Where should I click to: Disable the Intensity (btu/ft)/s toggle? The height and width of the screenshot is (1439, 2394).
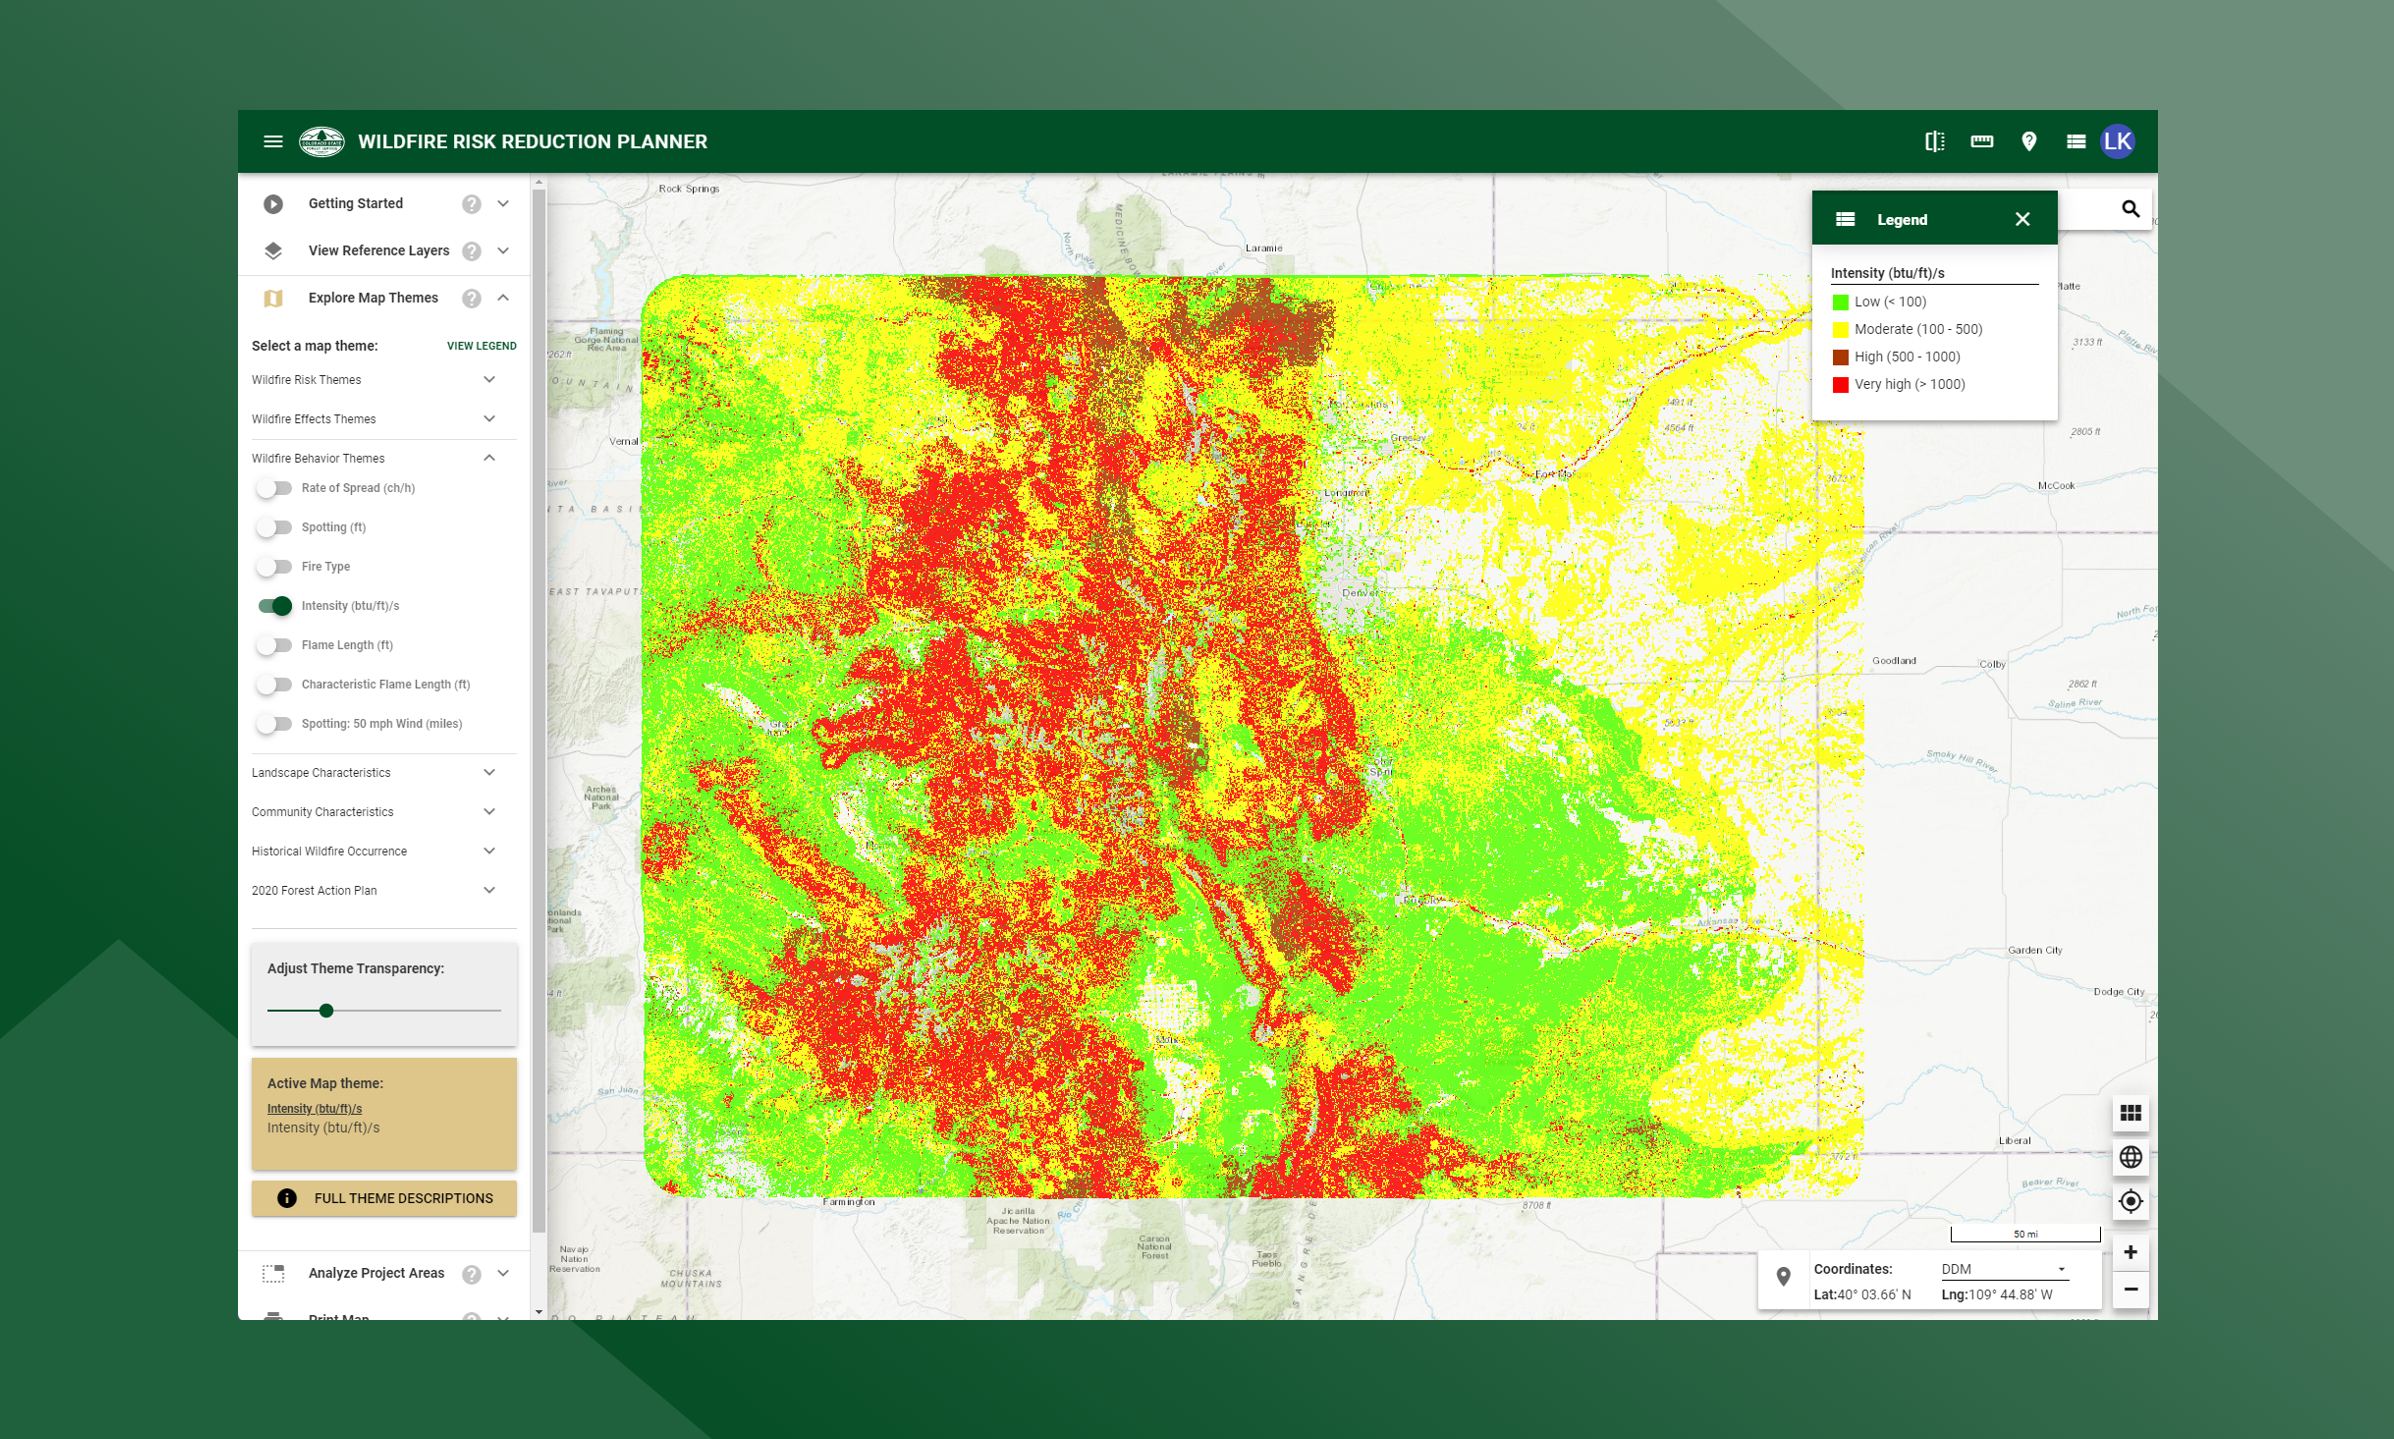[x=274, y=606]
